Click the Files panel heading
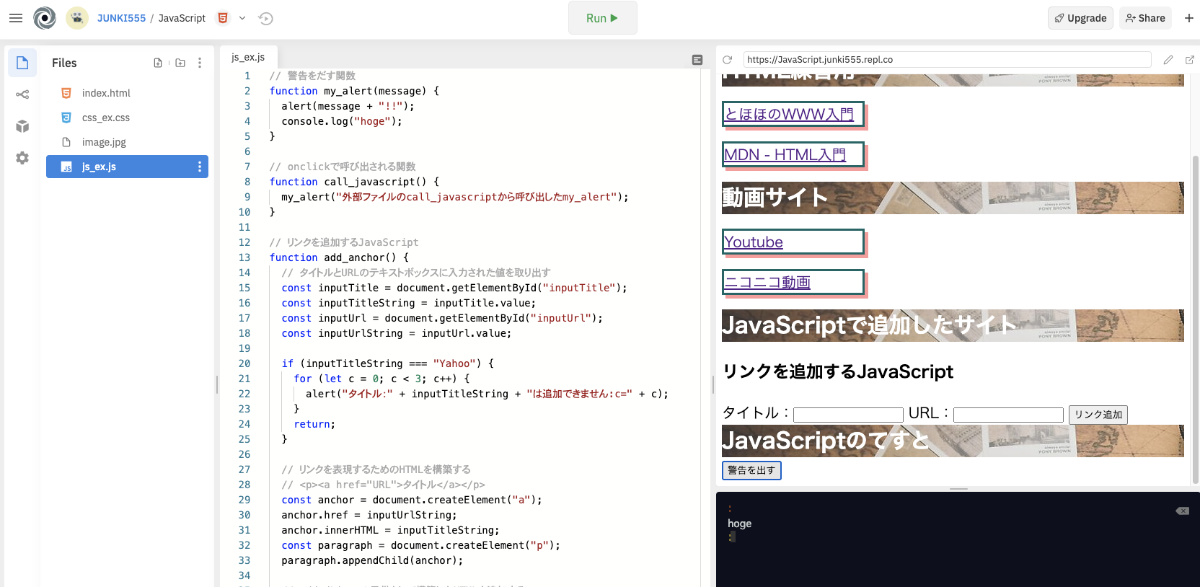Screen dimensions: 1200x587 (64, 63)
